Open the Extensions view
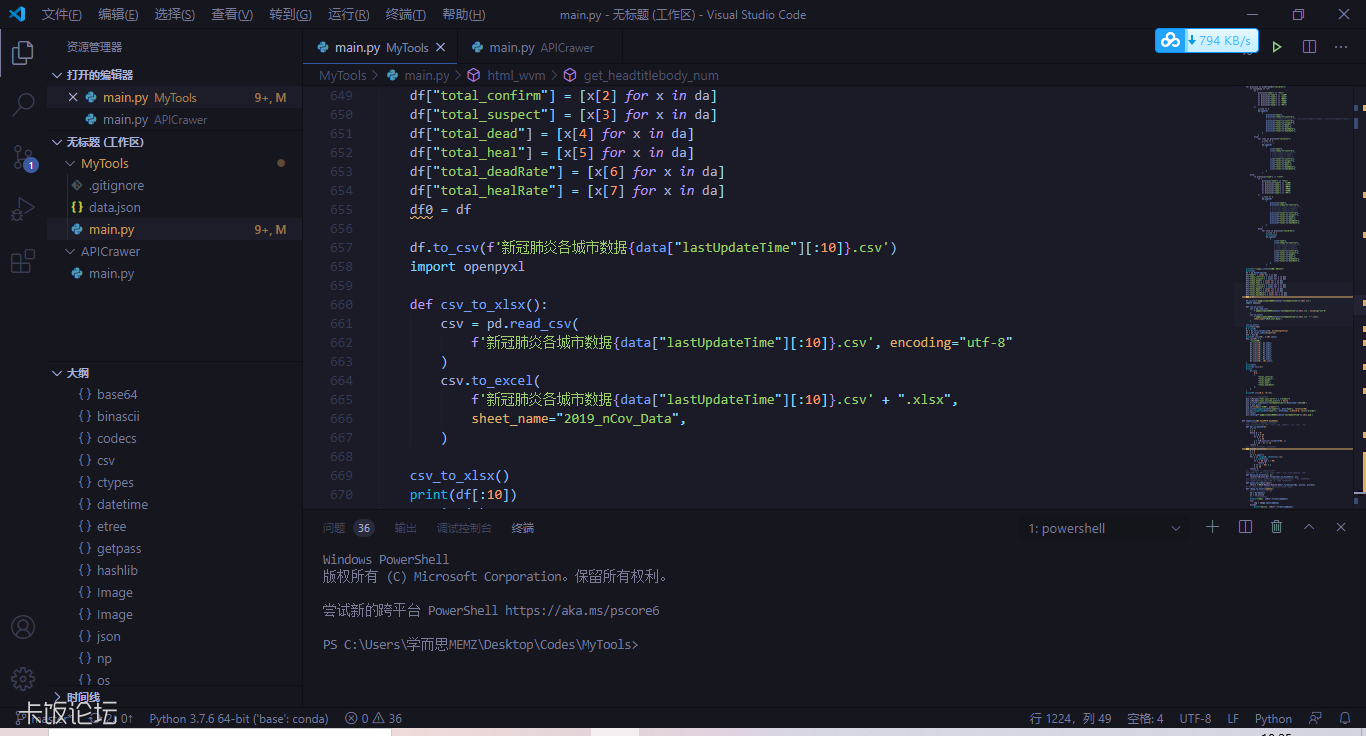 point(23,262)
